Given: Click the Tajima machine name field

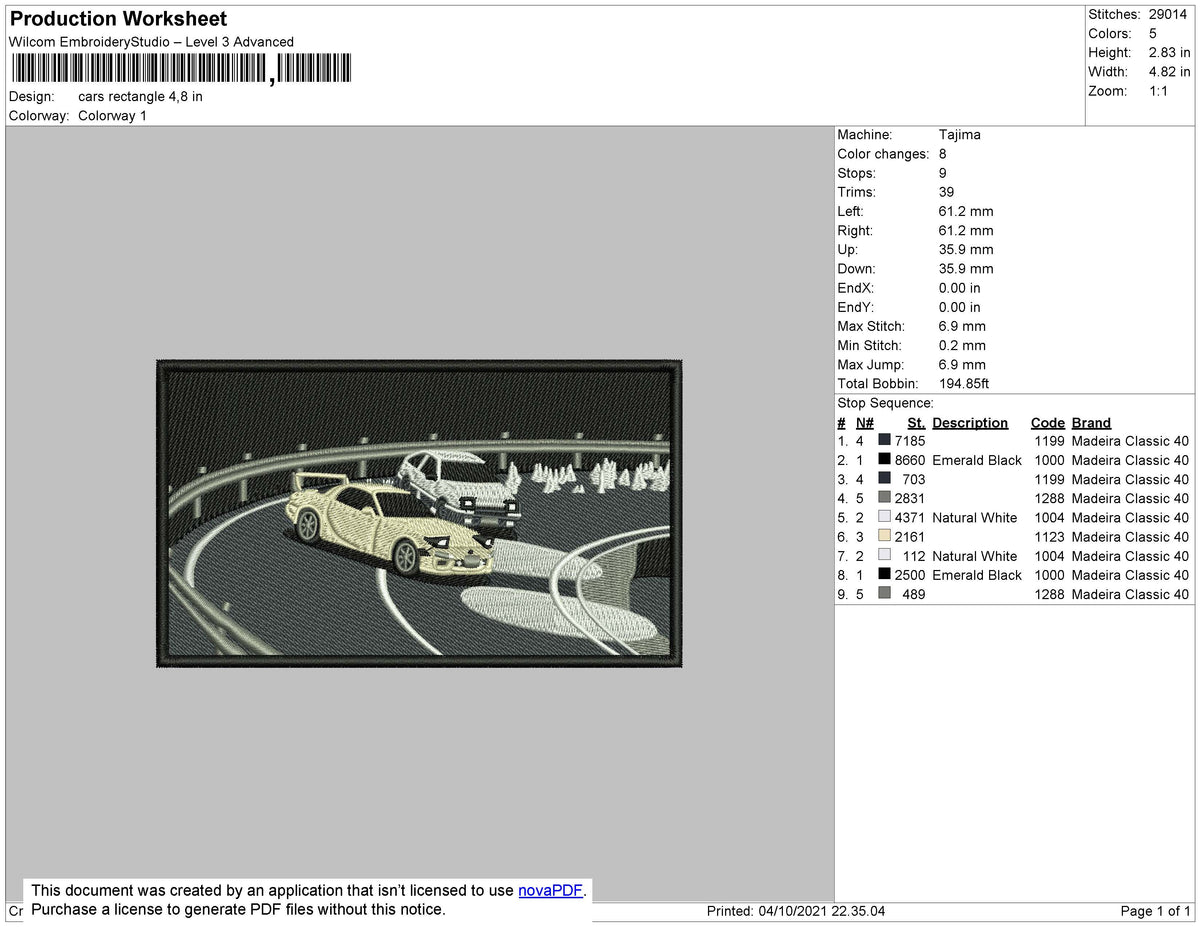Looking at the screenshot, I should point(960,134).
